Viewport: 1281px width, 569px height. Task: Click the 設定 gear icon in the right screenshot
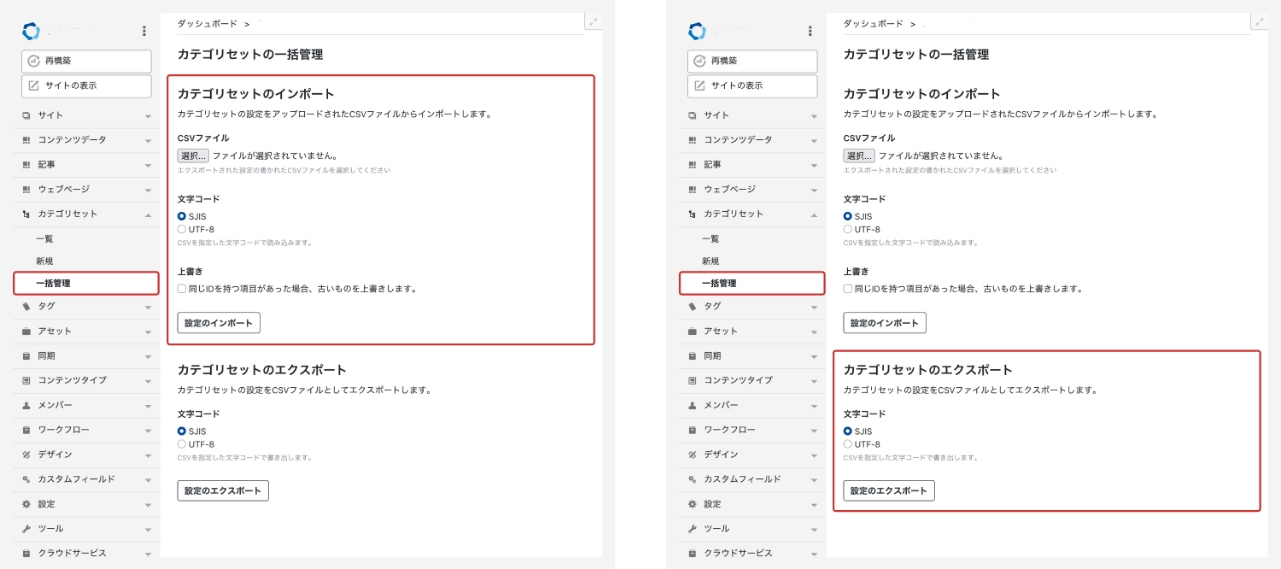693,504
